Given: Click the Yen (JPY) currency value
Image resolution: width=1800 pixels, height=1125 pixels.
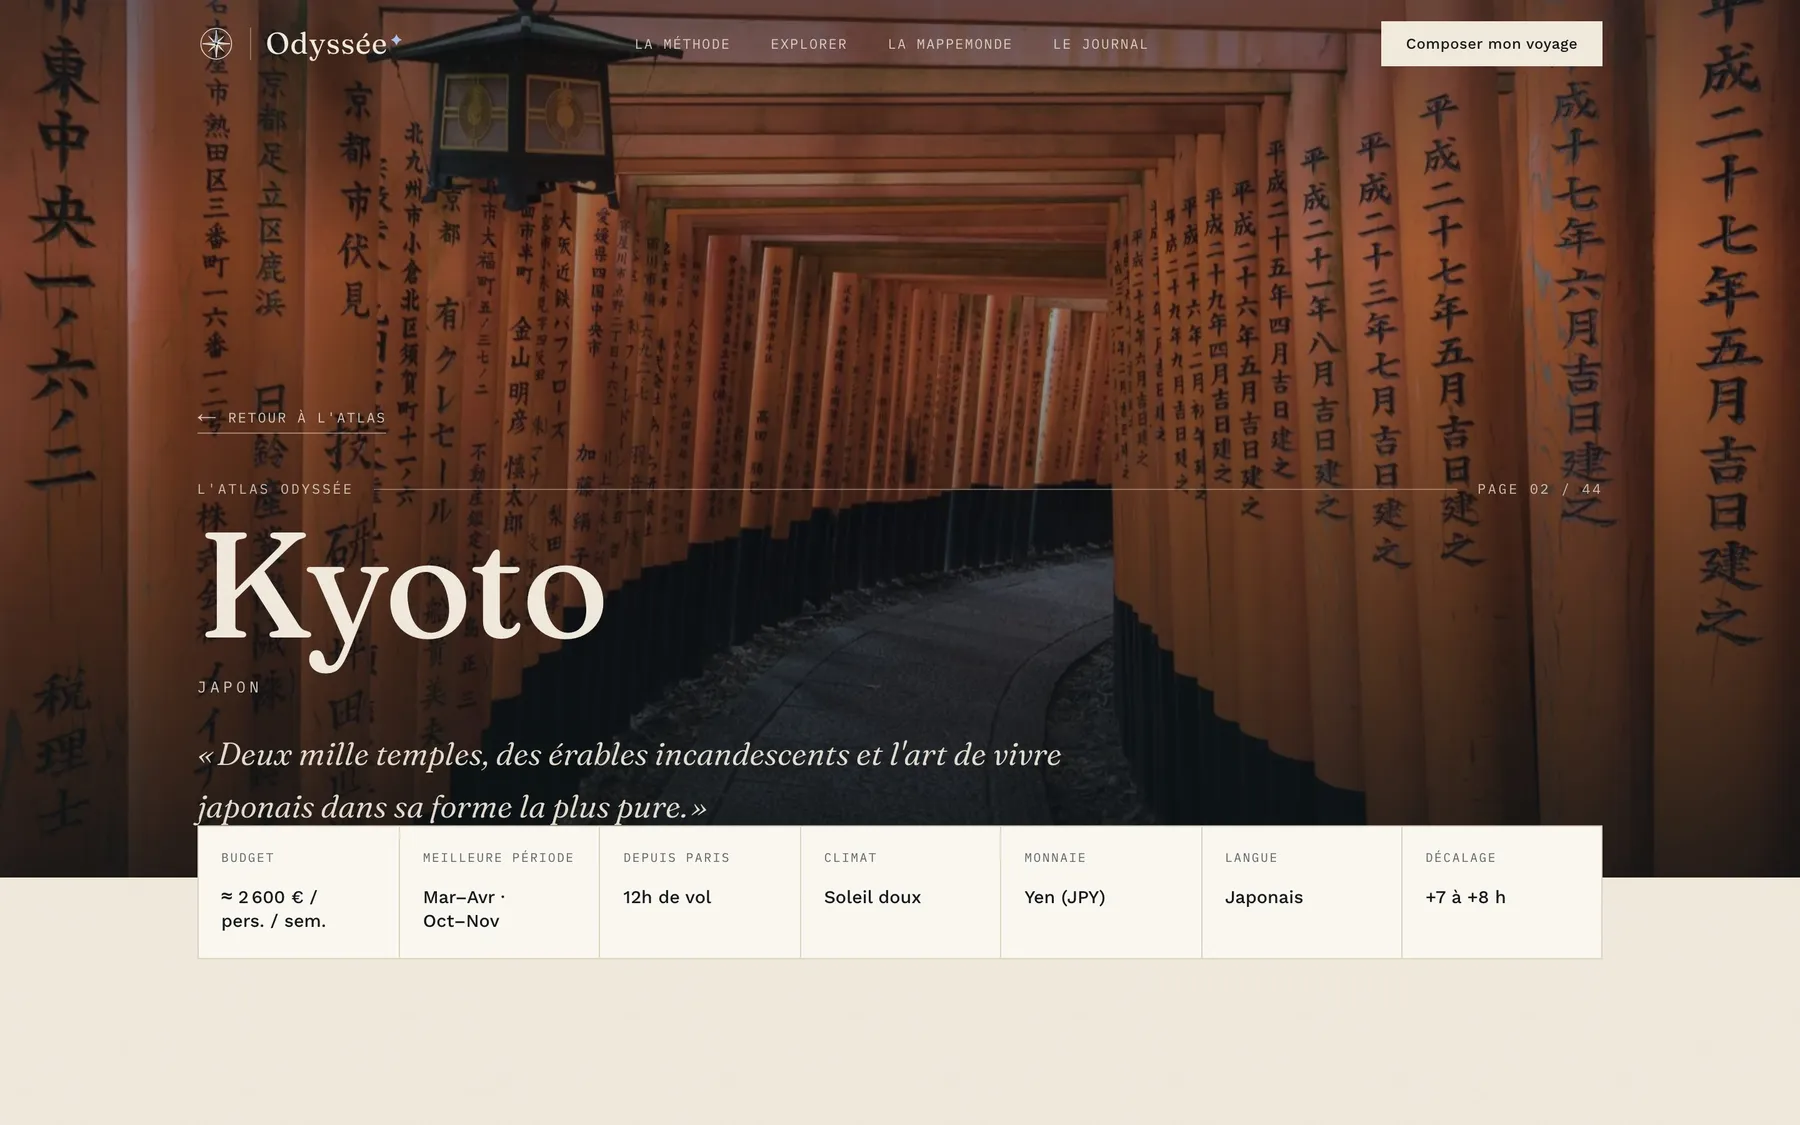Looking at the screenshot, I should (x=1064, y=897).
